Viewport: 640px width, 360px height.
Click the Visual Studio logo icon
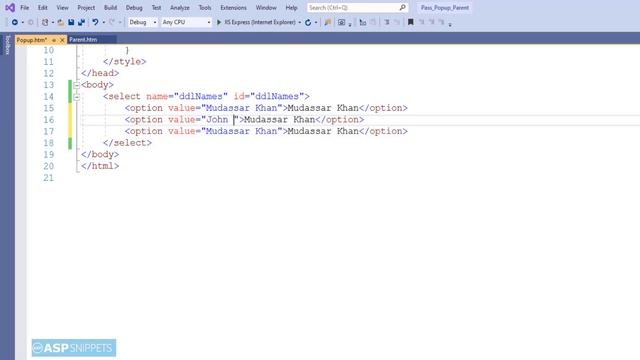tap(10, 7)
